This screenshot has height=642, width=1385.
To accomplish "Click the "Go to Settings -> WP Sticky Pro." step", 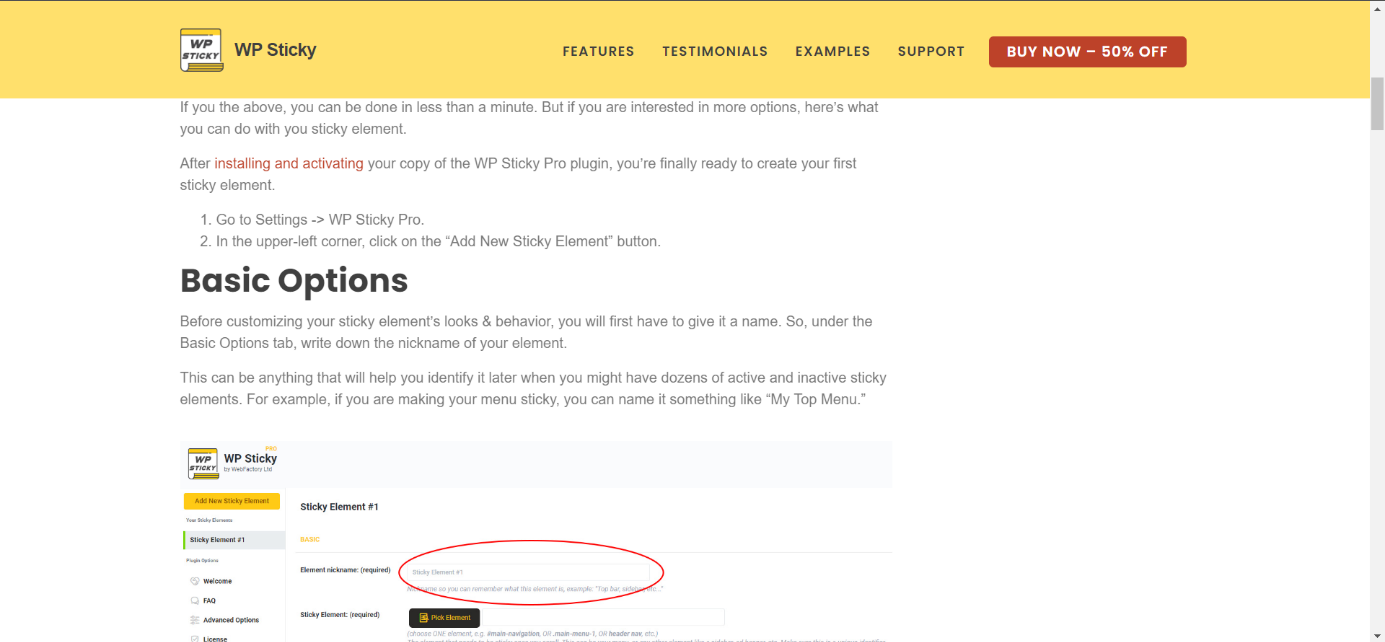I will coord(320,220).
